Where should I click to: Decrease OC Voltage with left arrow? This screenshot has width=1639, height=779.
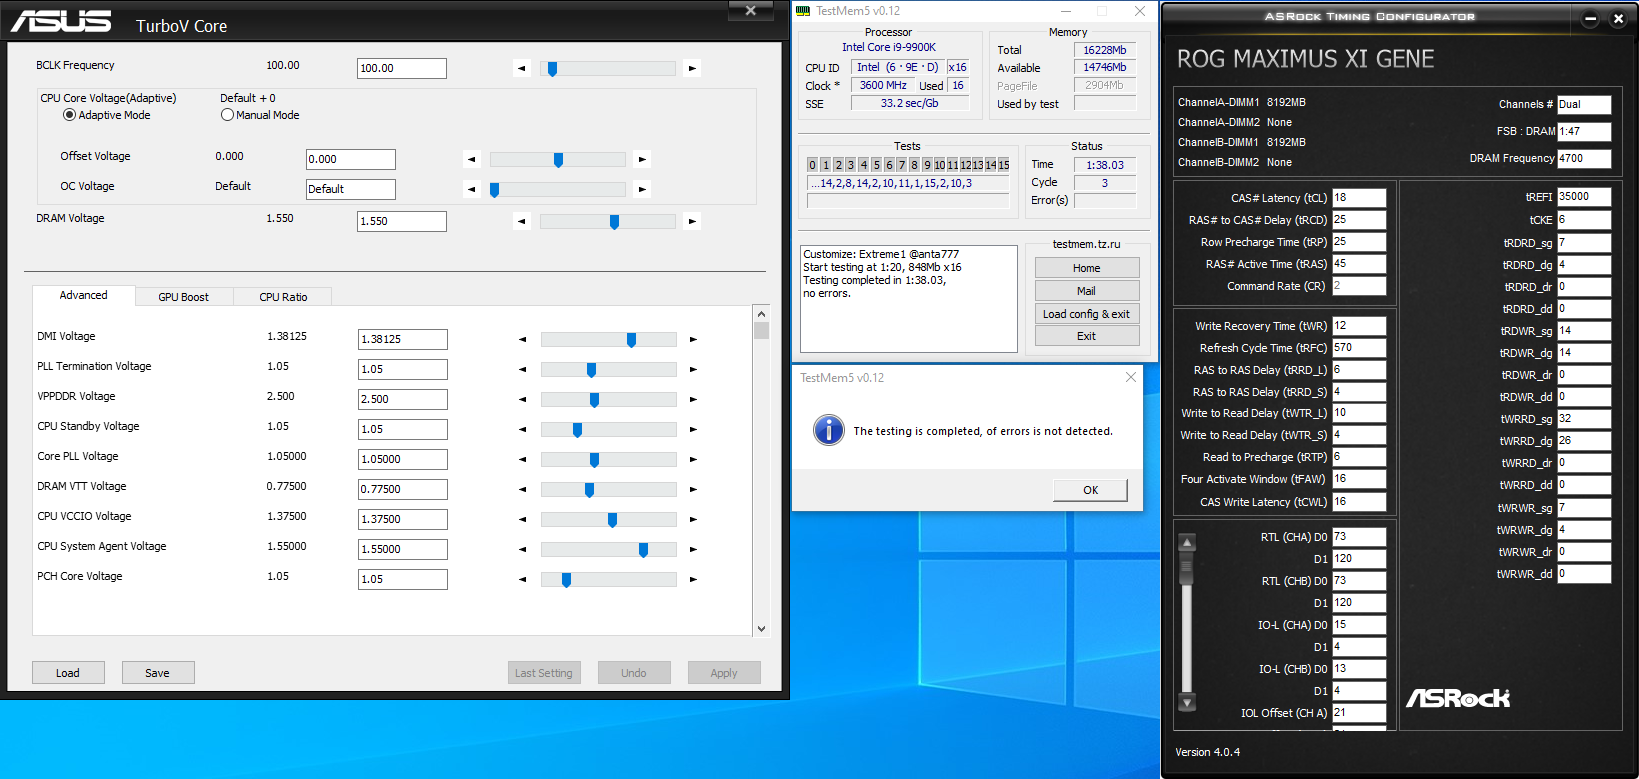click(471, 189)
